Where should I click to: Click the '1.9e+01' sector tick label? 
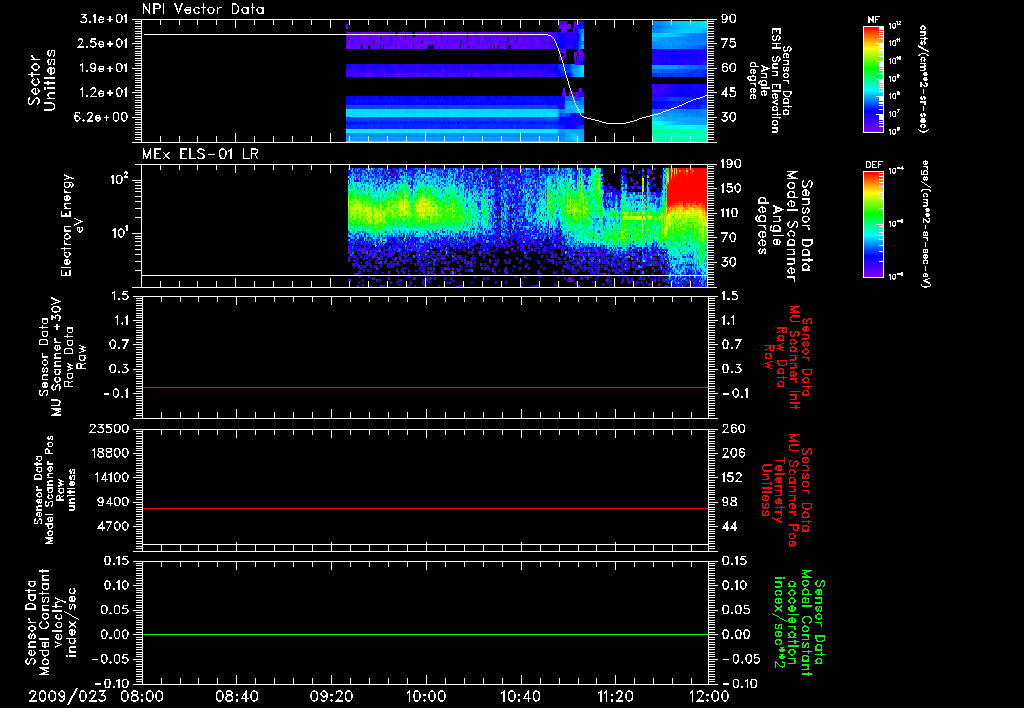pos(104,68)
